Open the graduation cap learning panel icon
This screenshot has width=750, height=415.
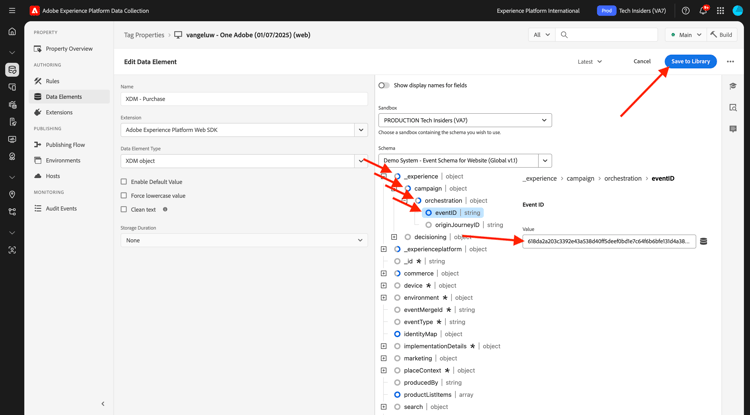[733, 86]
